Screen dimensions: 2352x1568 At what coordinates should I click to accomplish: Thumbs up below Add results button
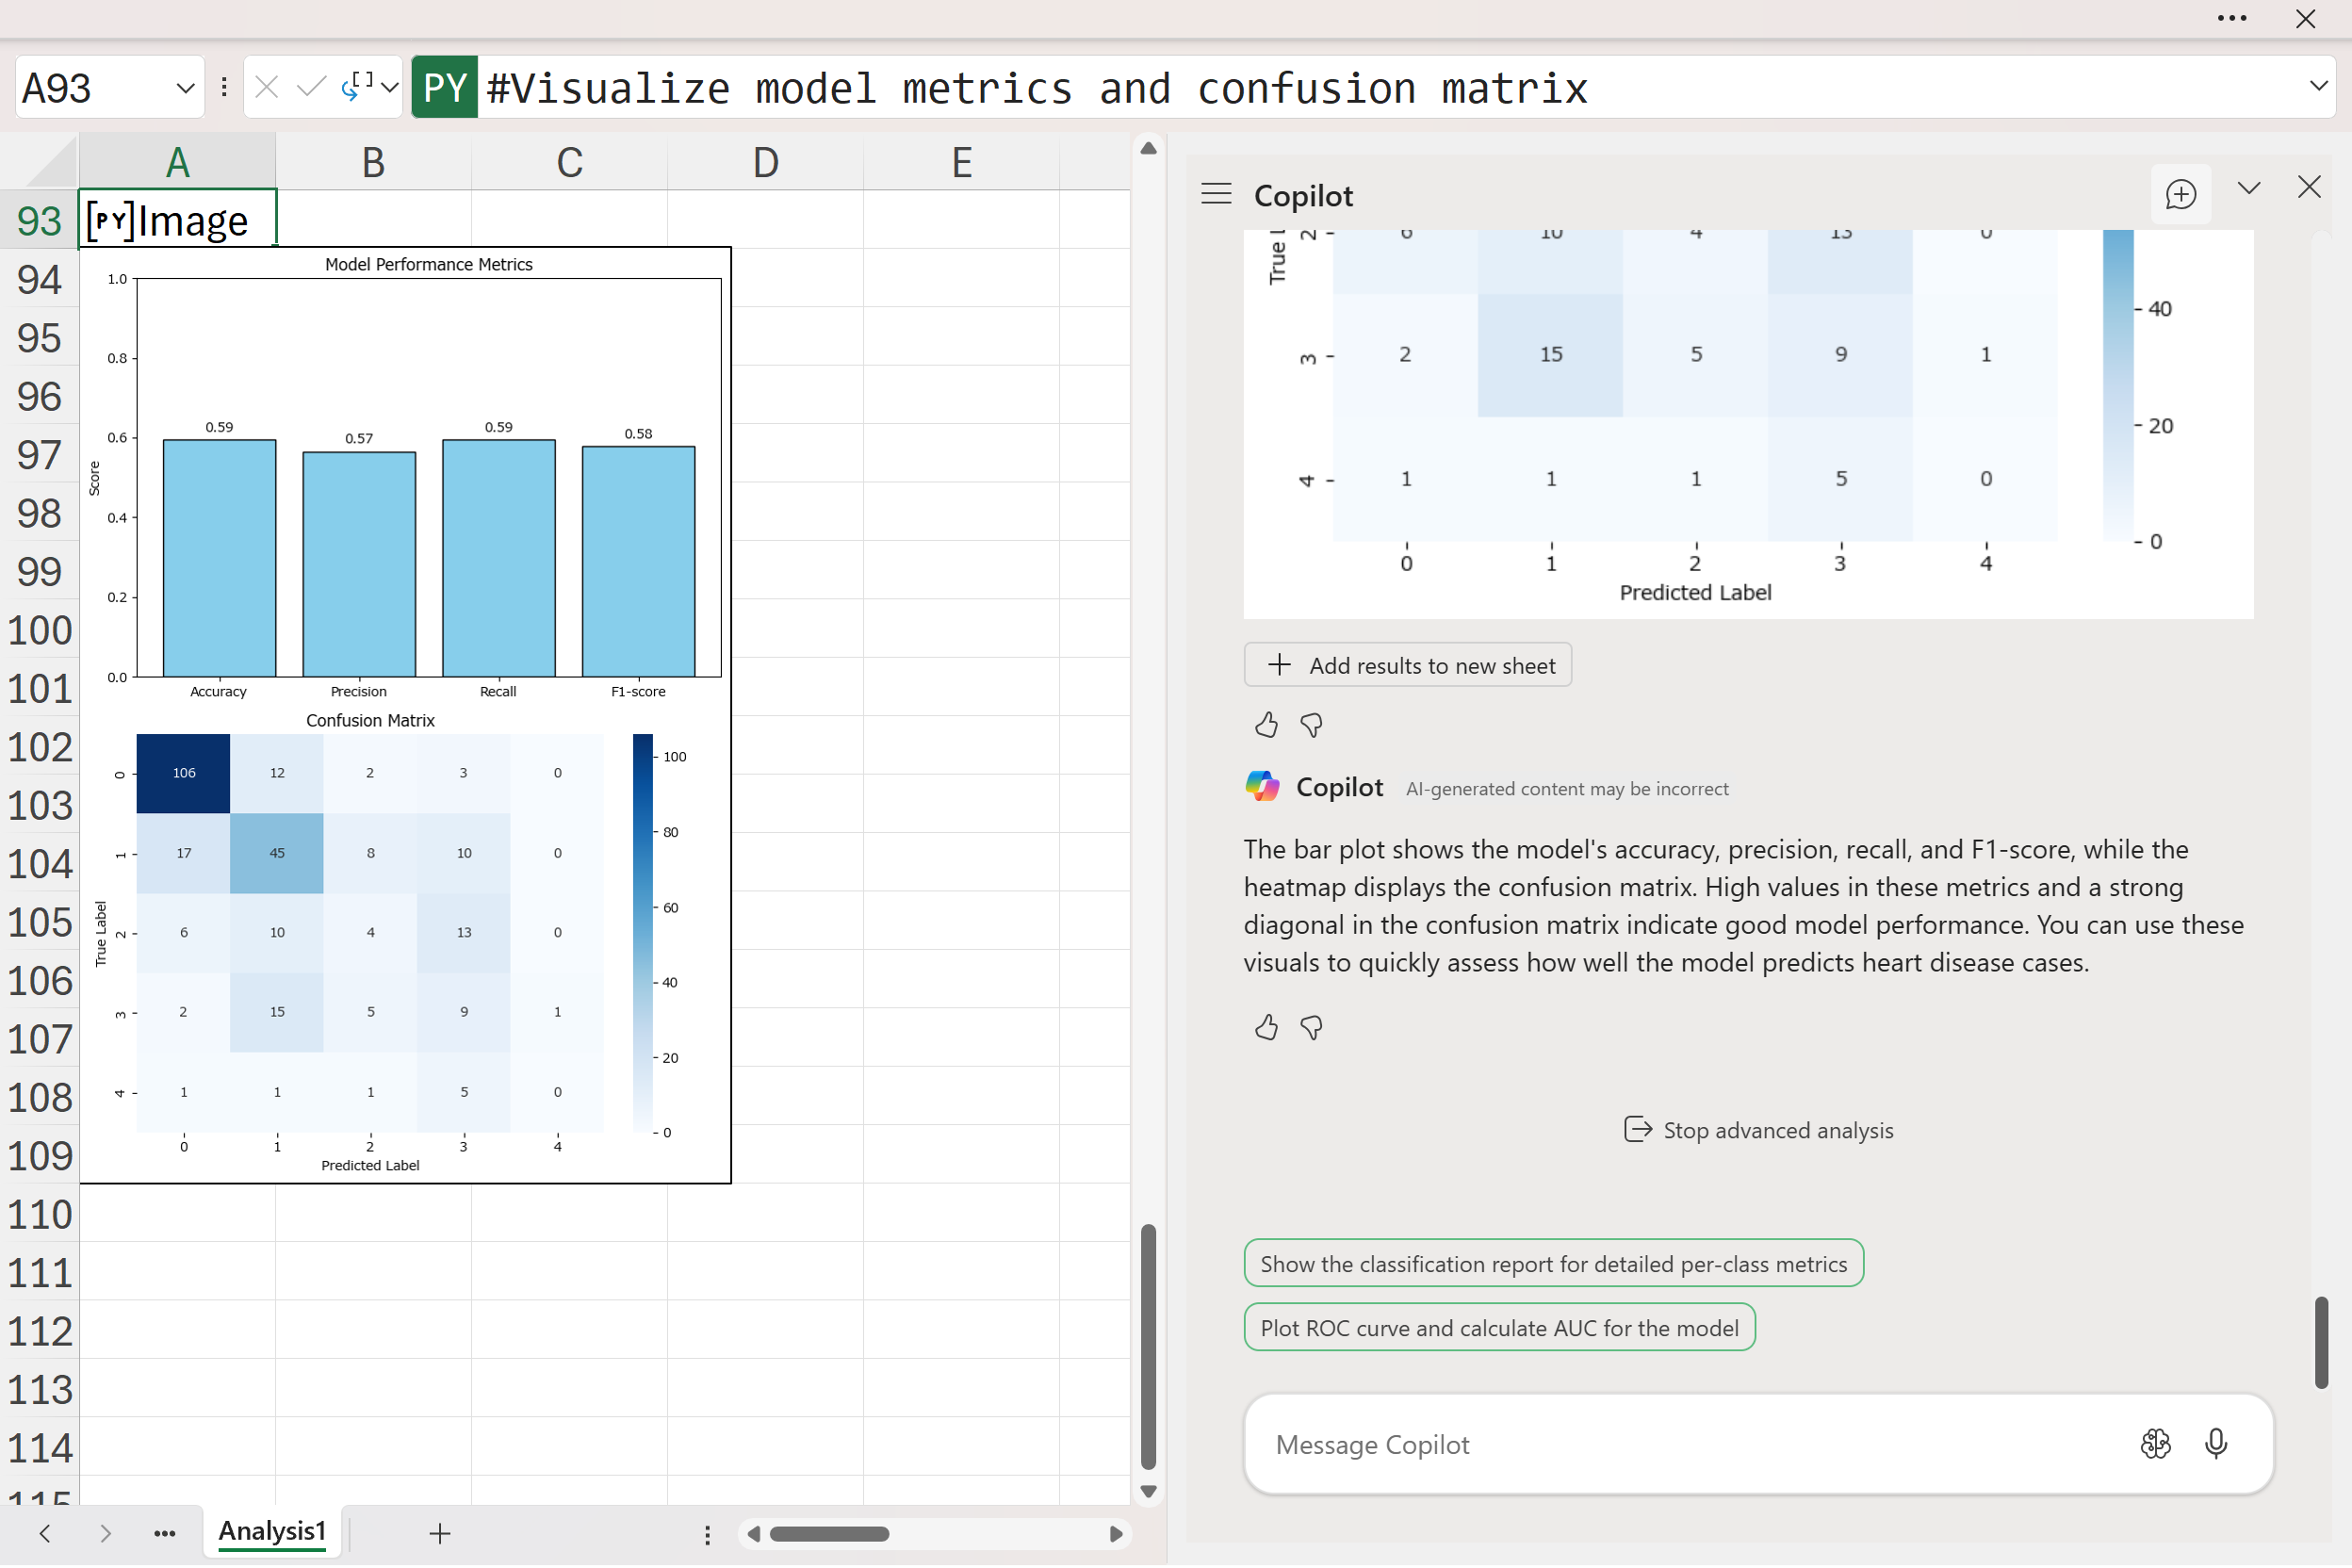tap(1266, 724)
